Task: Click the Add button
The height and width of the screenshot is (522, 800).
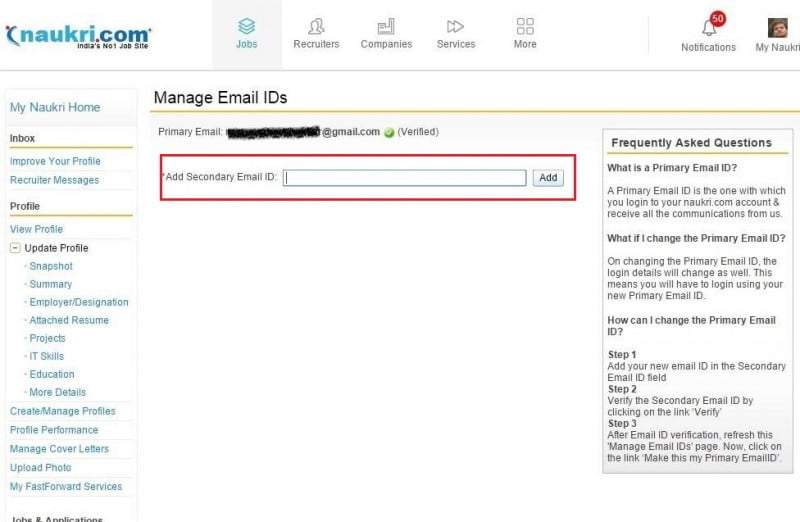Action: pos(547,178)
